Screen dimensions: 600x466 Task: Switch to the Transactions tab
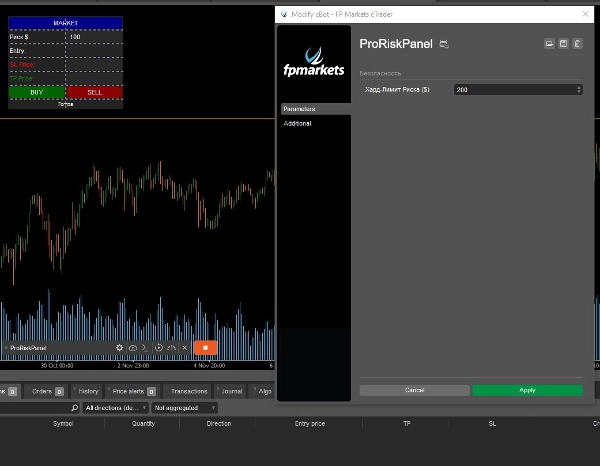[188, 391]
